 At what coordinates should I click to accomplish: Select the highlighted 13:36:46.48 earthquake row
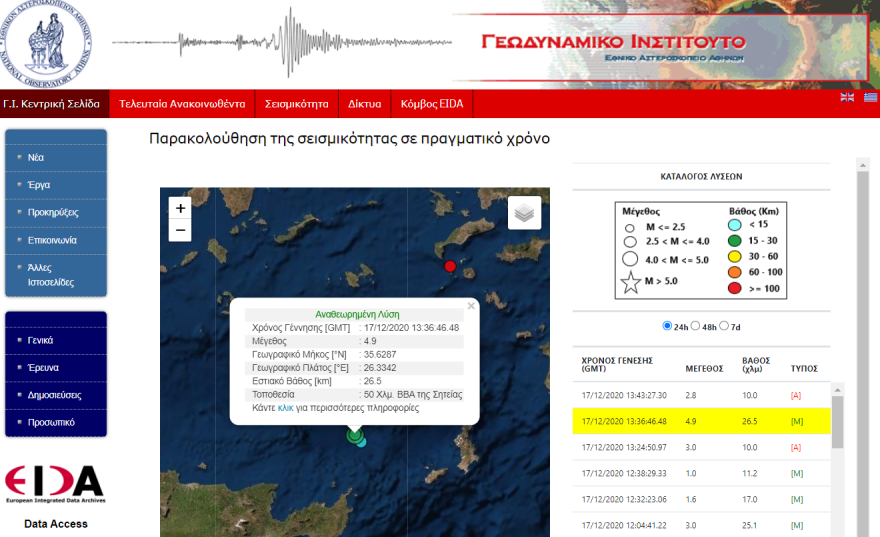pos(701,421)
